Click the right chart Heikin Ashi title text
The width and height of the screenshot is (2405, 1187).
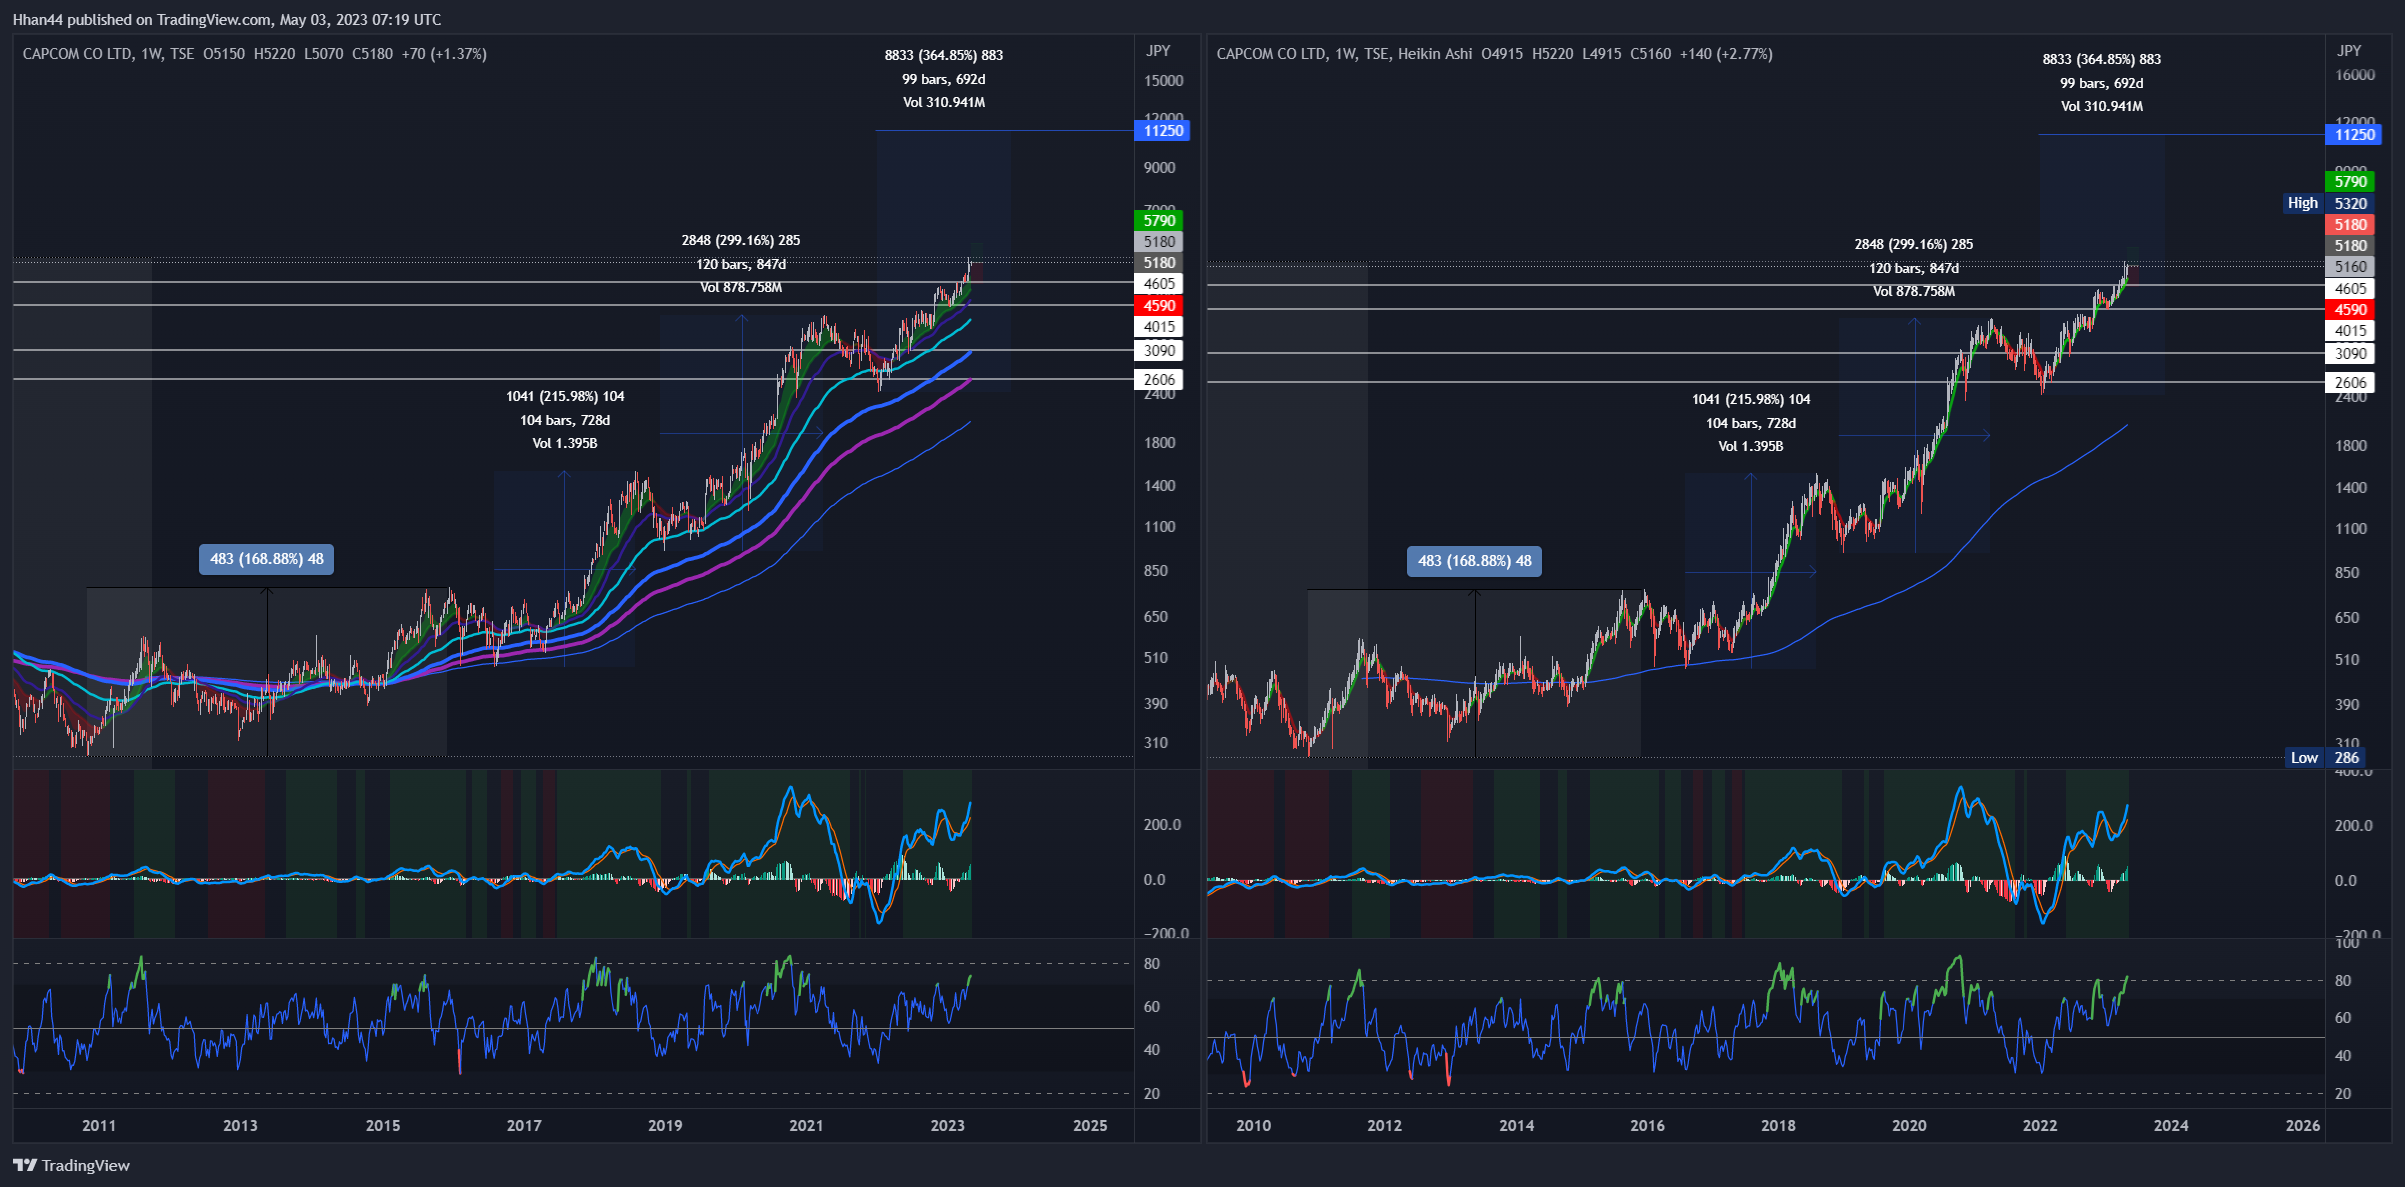[x=1435, y=54]
